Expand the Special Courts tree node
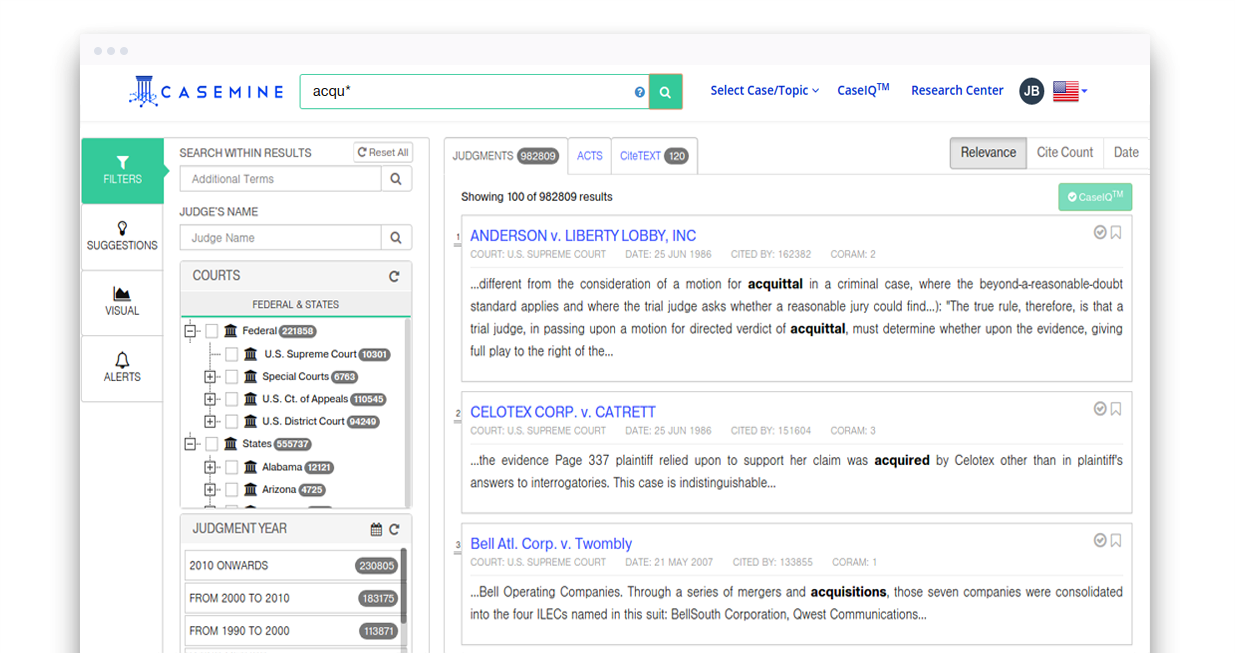 (x=209, y=377)
